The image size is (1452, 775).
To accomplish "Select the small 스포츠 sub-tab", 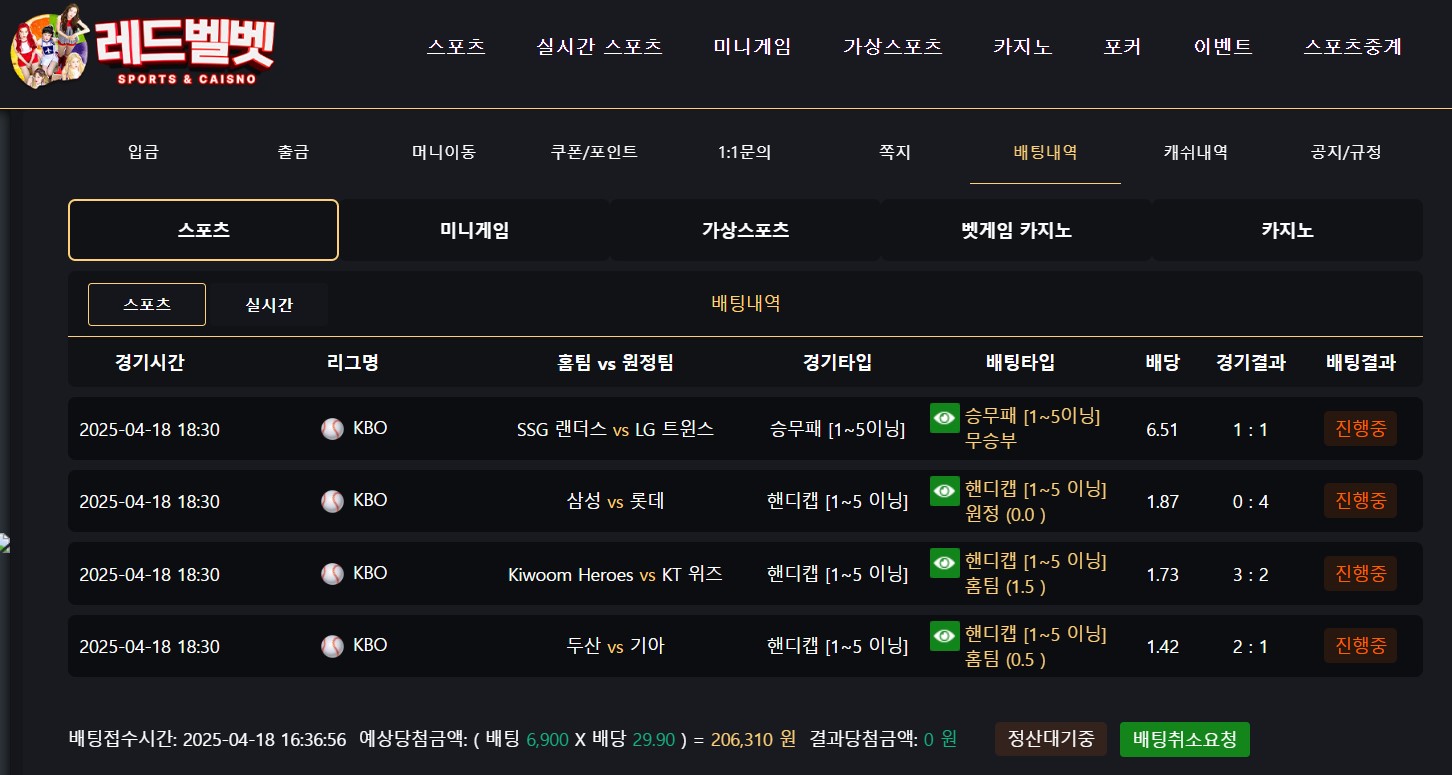I will (147, 305).
